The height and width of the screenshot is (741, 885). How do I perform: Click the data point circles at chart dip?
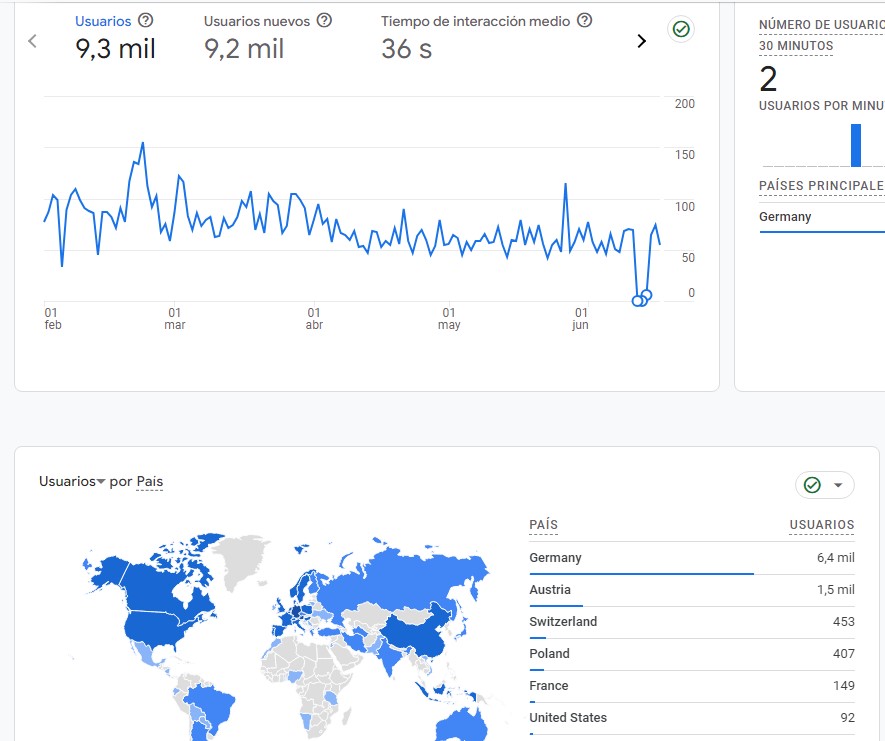(x=642, y=299)
